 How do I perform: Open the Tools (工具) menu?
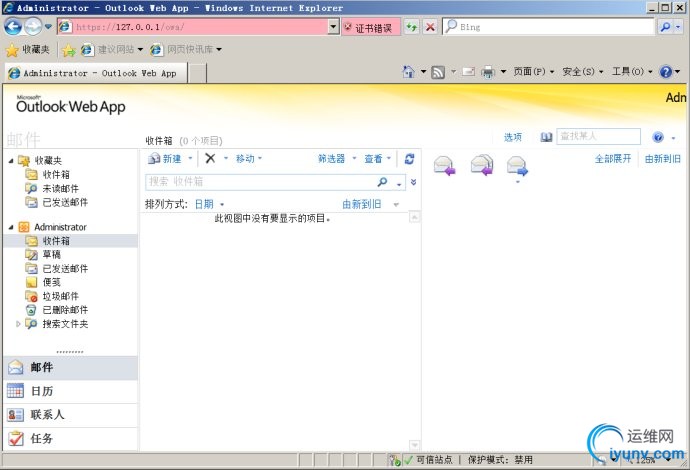(x=632, y=72)
